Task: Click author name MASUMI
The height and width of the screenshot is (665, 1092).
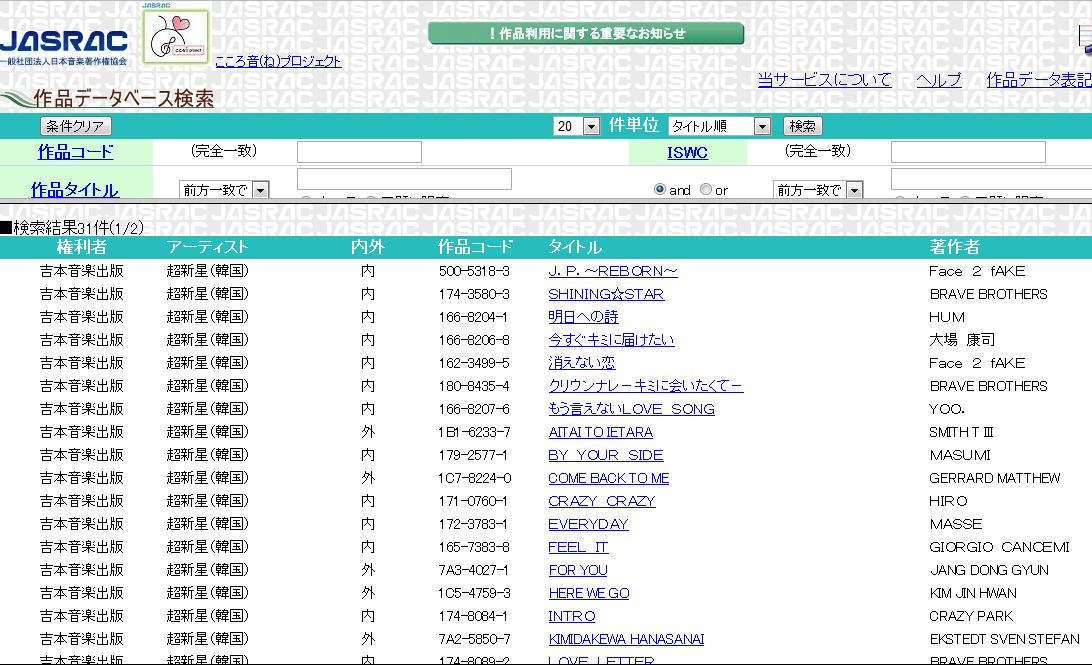Action: click(960, 455)
